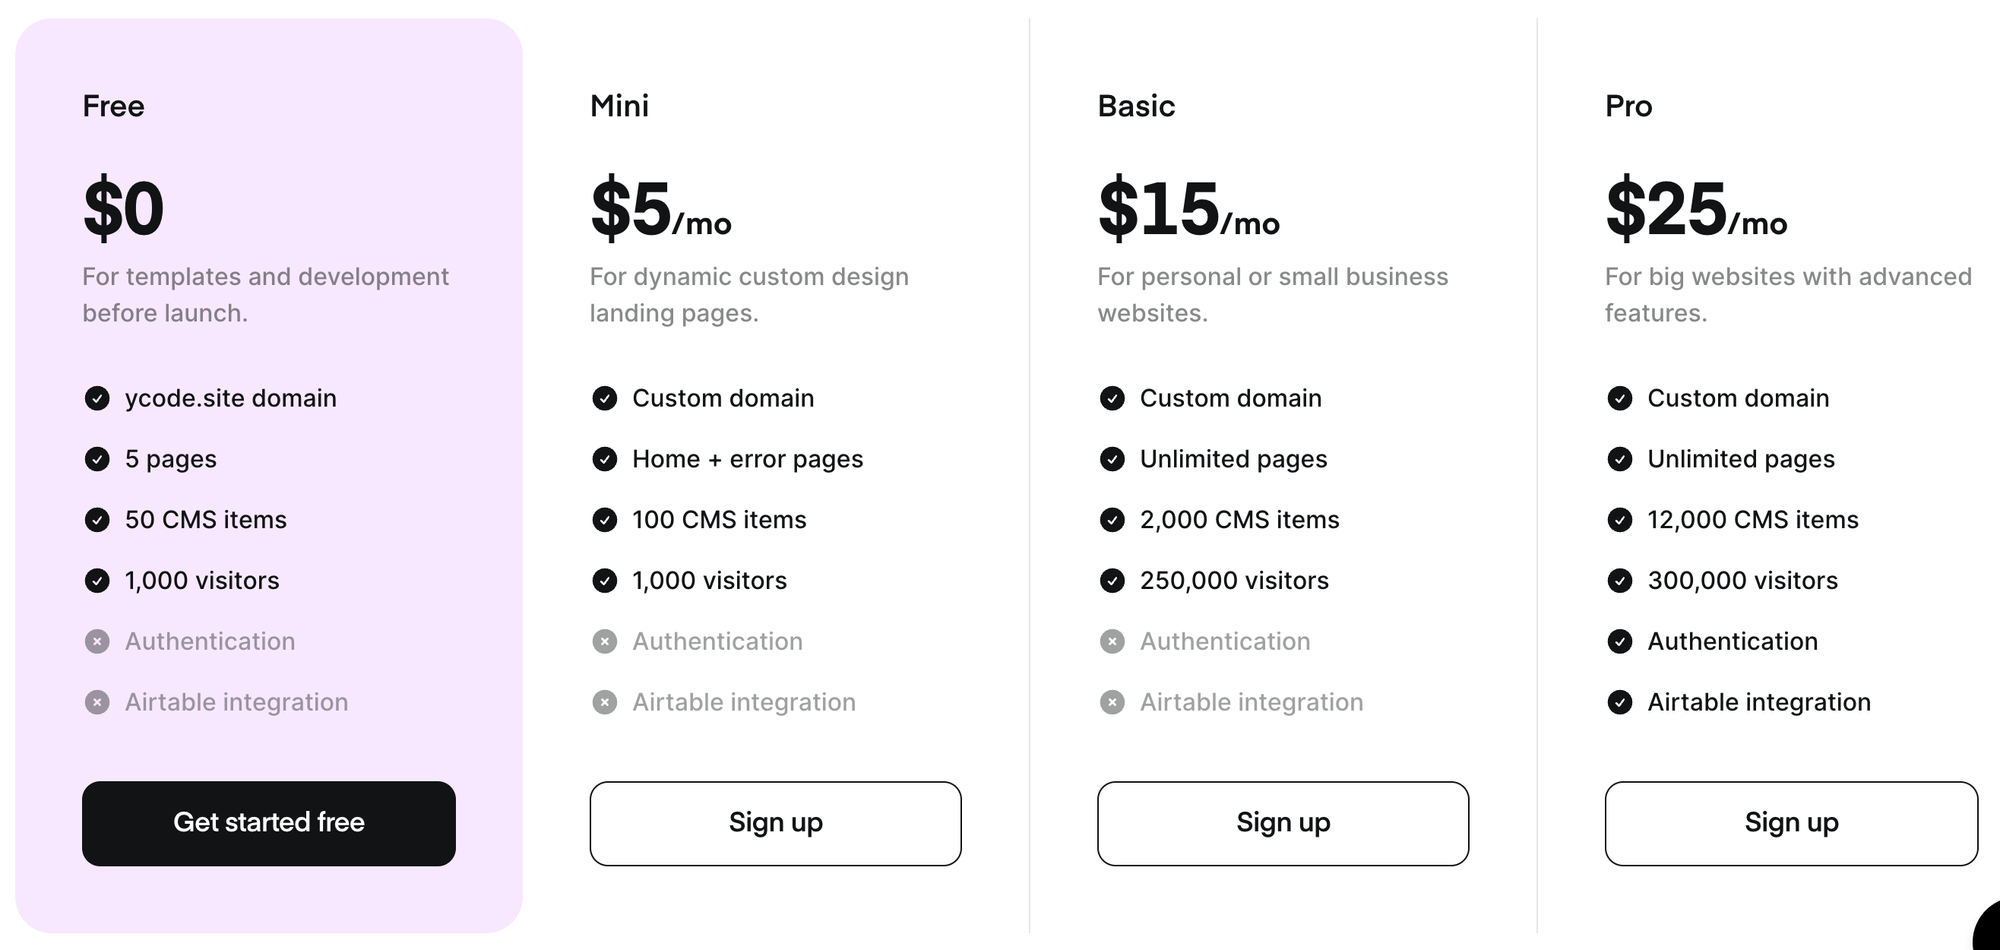Viewport: 2000px width, 950px height.
Task: Click x icon beside Mini Airtable integration
Action: point(605,702)
